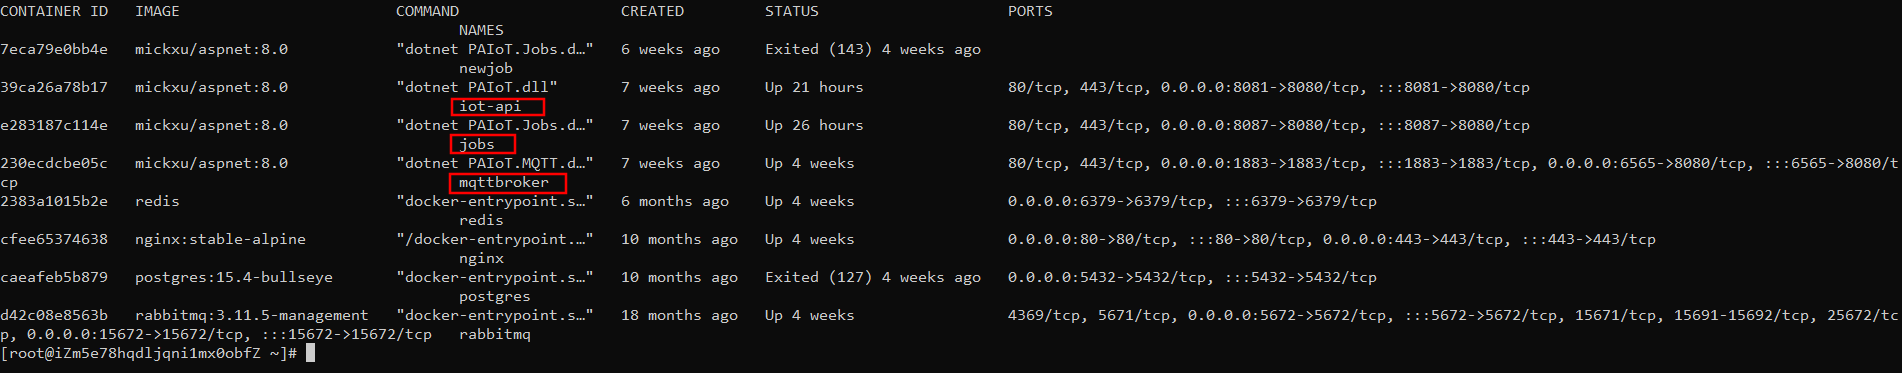Click the IMAGE column header
Screen dimensions: 1902x373
click(157, 11)
